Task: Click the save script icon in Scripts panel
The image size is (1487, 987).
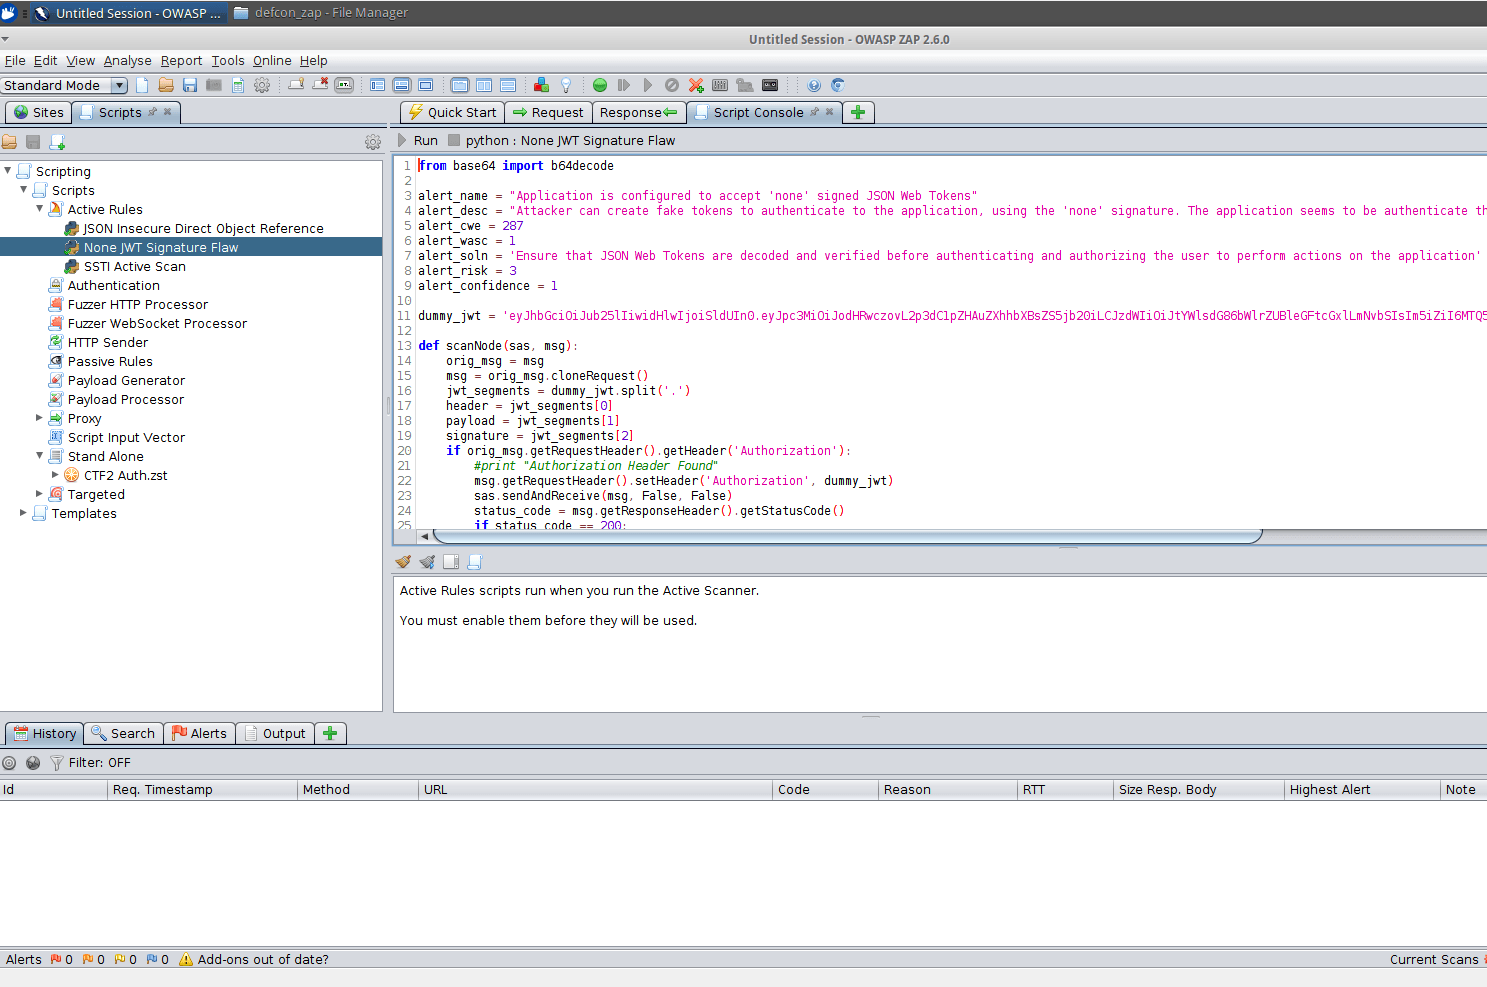Action: [x=33, y=142]
